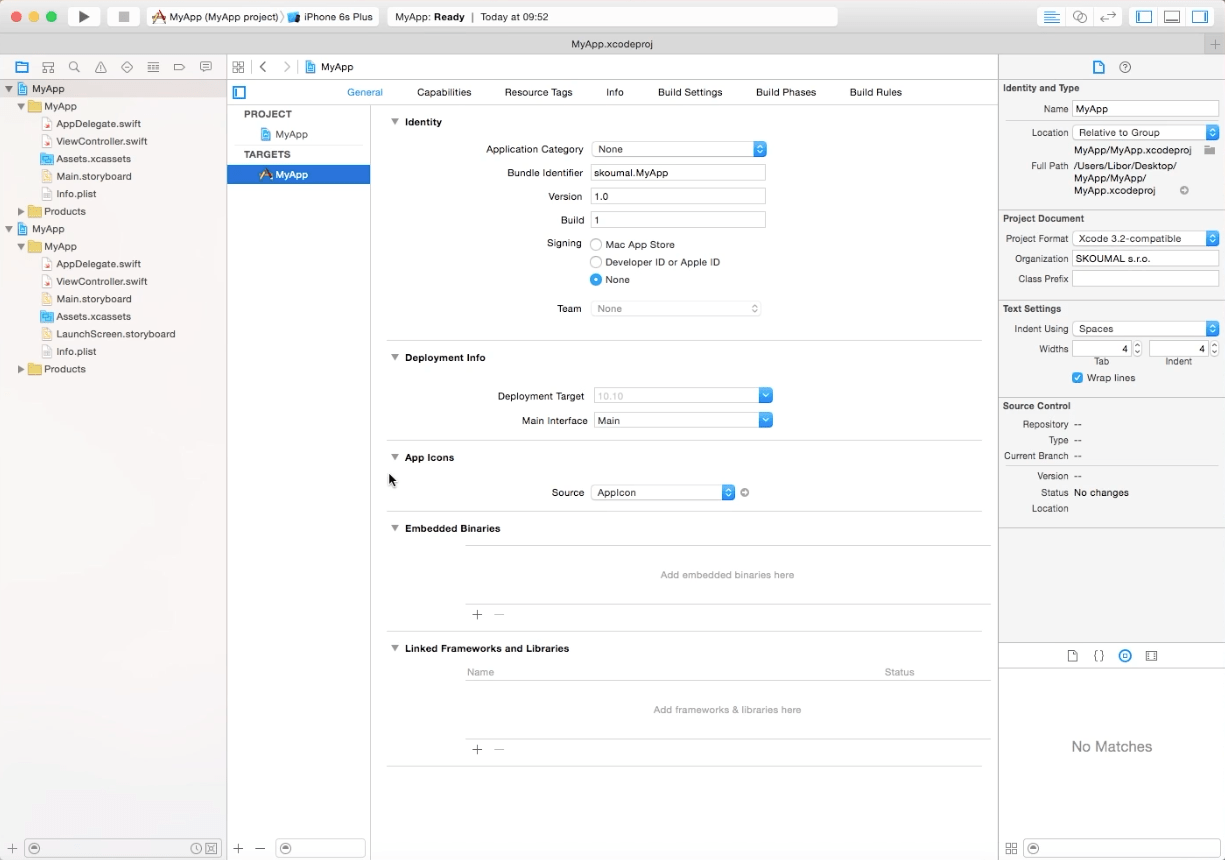Viewport: 1225px width, 860px height.
Task: Open the breakpoint navigator
Action: 179,67
